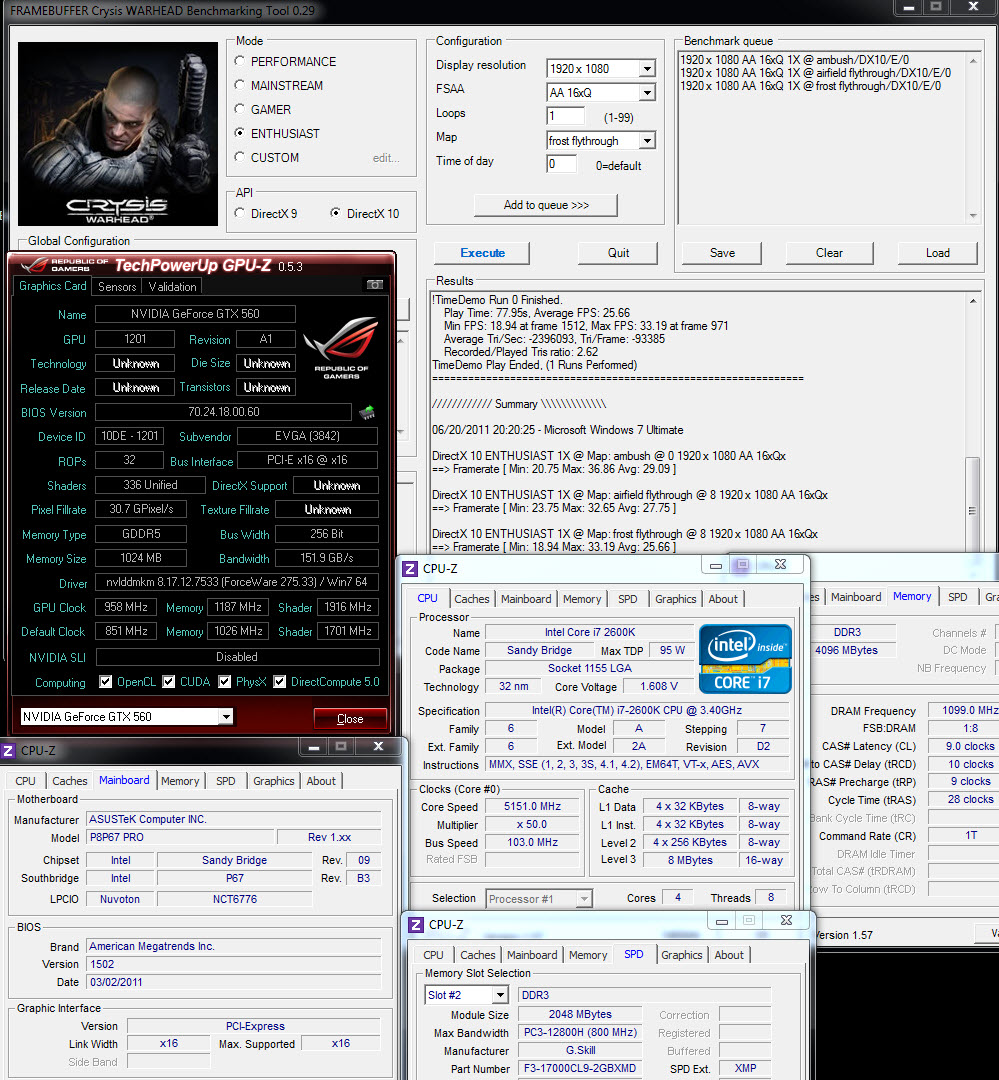The image size is (999, 1080).
Task: Open the FSAA AA 16xQ dropdown
Action: pos(646,92)
